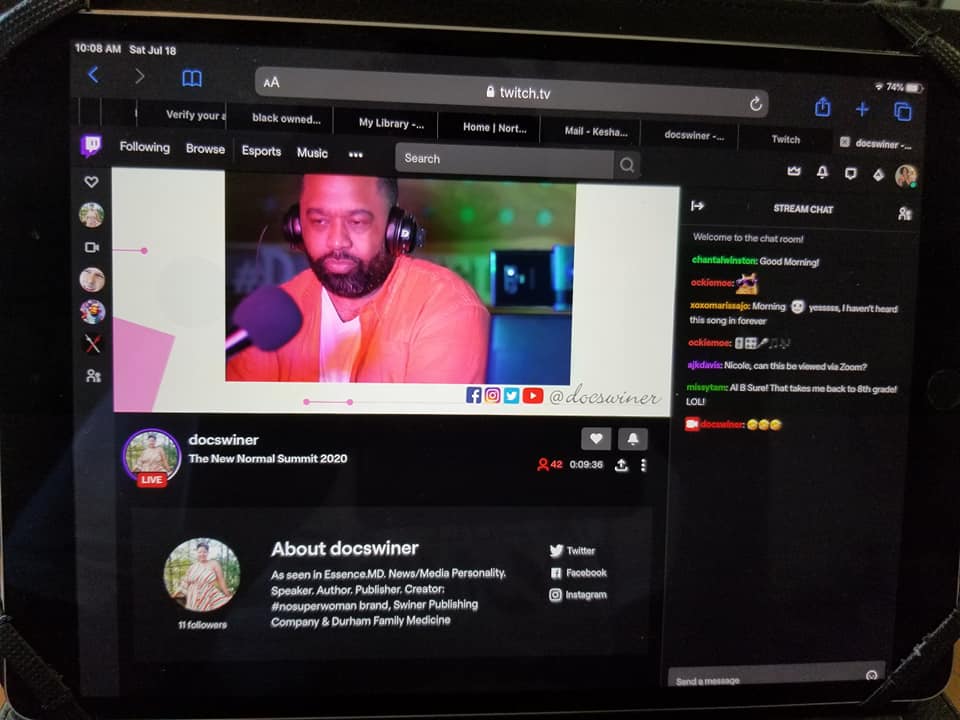The width and height of the screenshot is (960, 720).
Task: Go to the Esports section
Action: point(261,151)
